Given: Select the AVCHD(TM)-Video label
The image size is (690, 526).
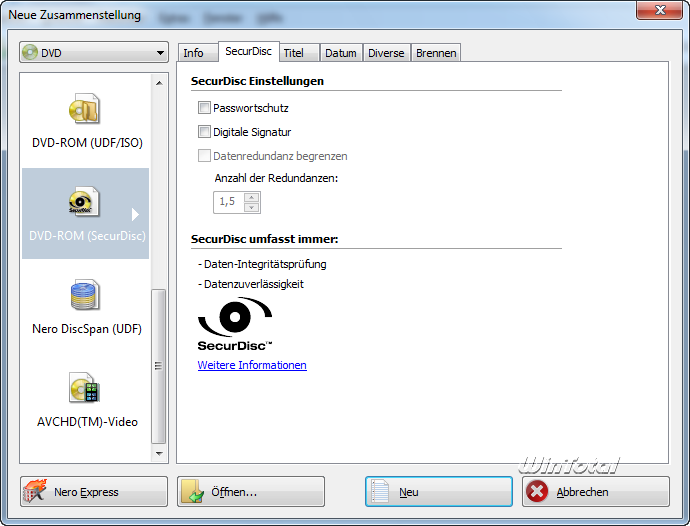Looking at the screenshot, I should pyautogui.click(x=87, y=422).
